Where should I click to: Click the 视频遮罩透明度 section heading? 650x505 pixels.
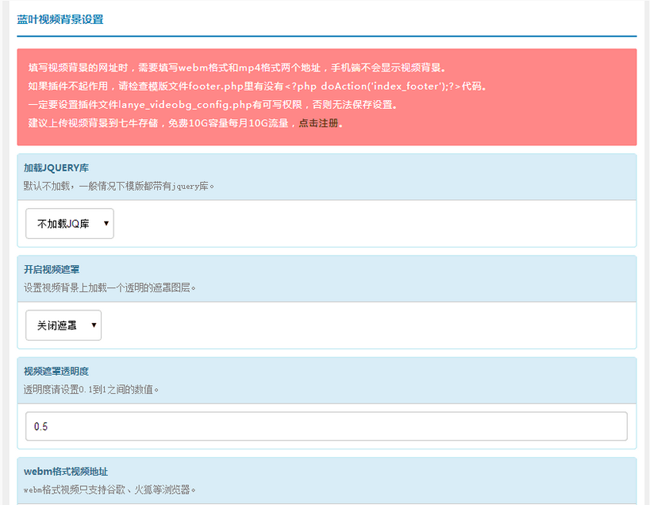(60, 371)
